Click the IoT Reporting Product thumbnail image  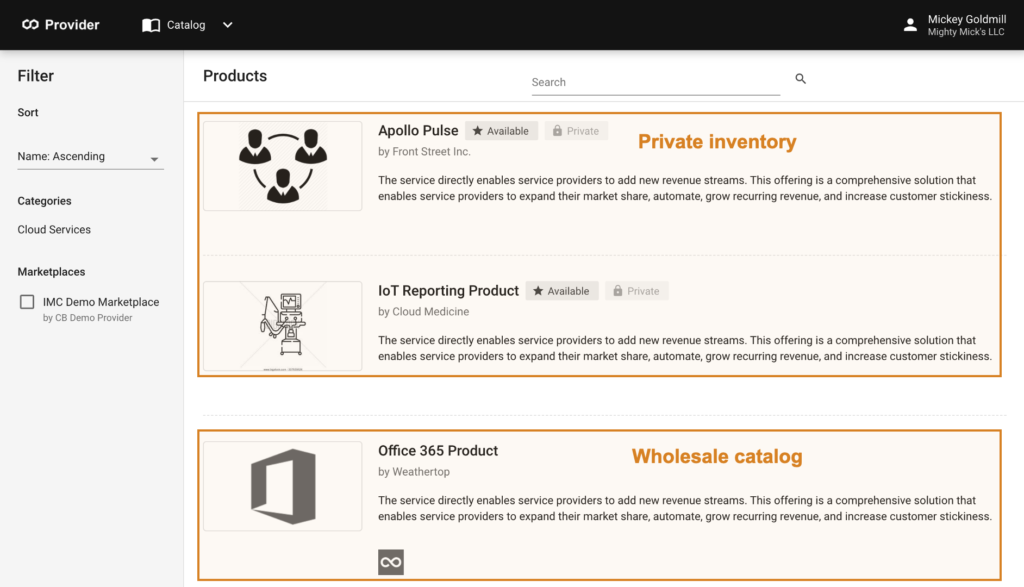pyautogui.click(x=282, y=326)
